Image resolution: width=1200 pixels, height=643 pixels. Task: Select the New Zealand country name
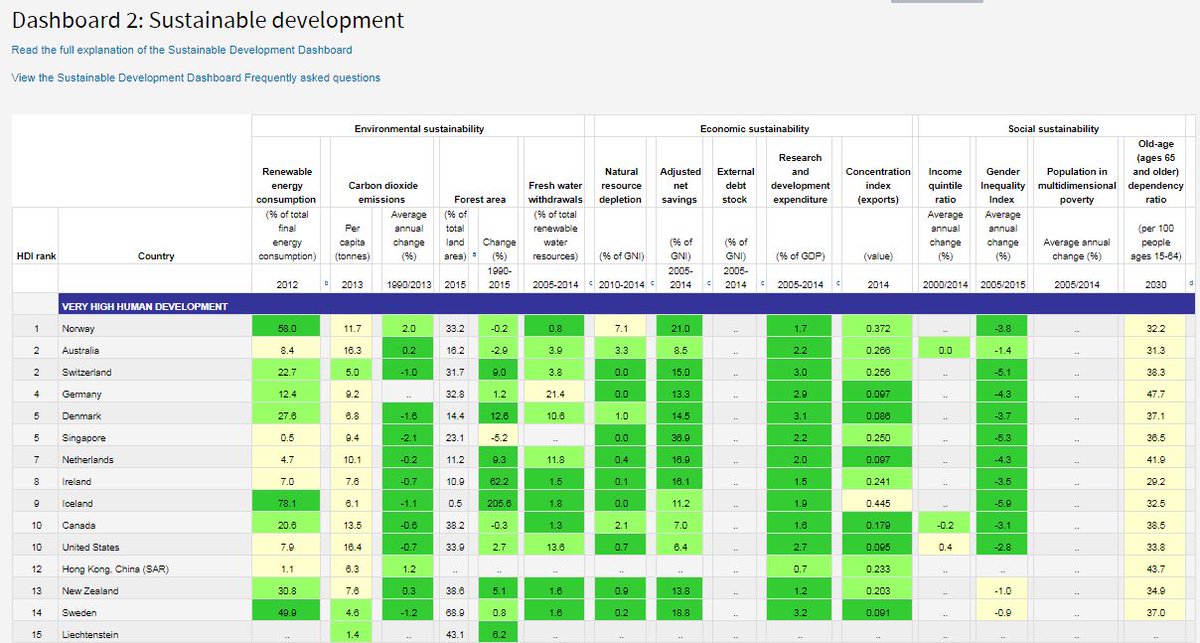click(x=90, y=591)
